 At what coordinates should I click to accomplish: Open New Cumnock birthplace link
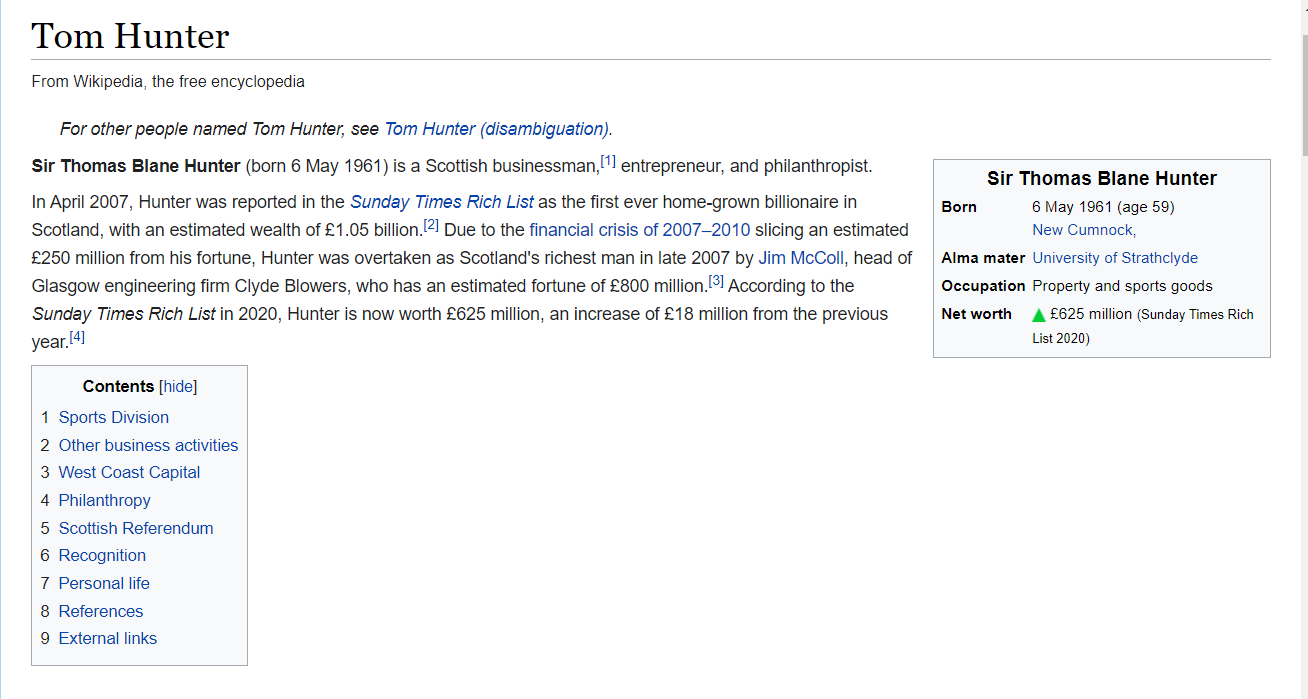(1084, 230)
